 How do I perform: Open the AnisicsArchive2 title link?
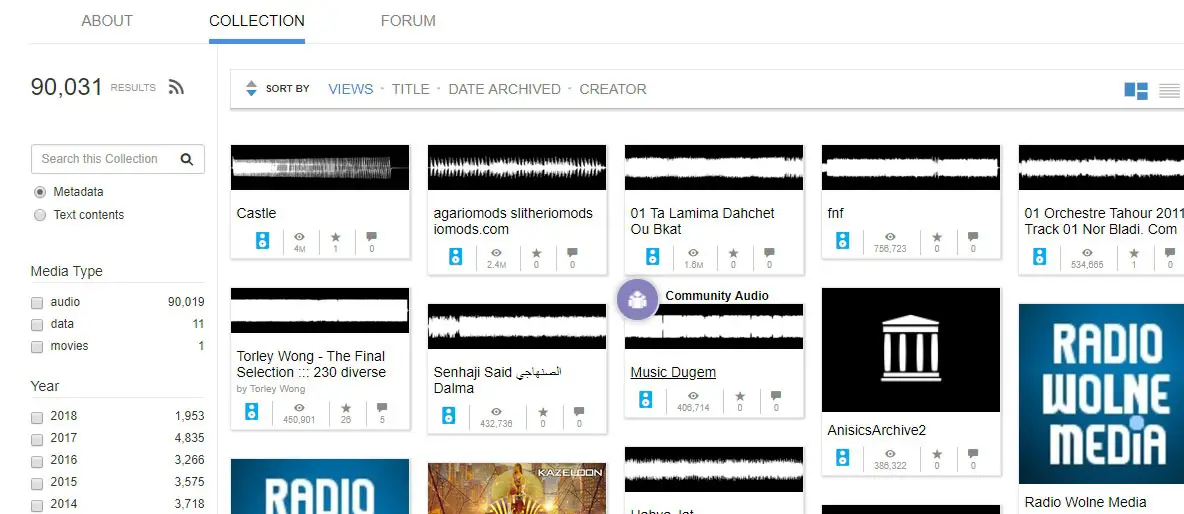pyautogui.click(x=877, y=430)
